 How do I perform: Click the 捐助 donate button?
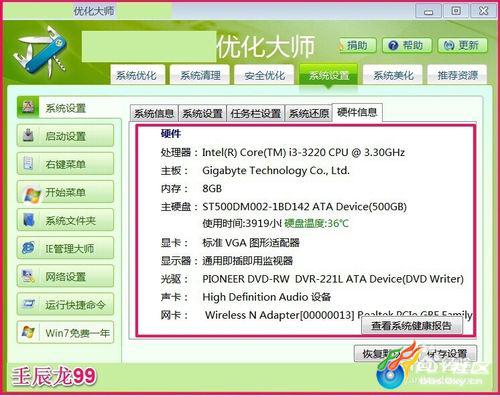pos(357,45)
